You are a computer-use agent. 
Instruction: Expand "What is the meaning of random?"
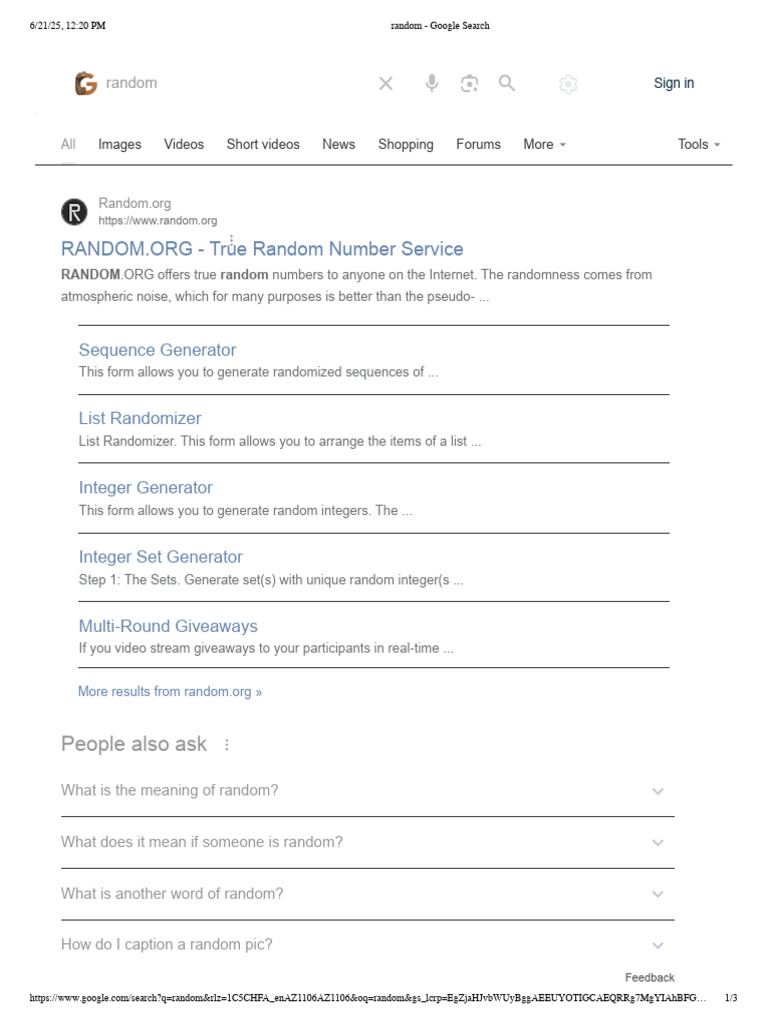[x=657, y=791]
